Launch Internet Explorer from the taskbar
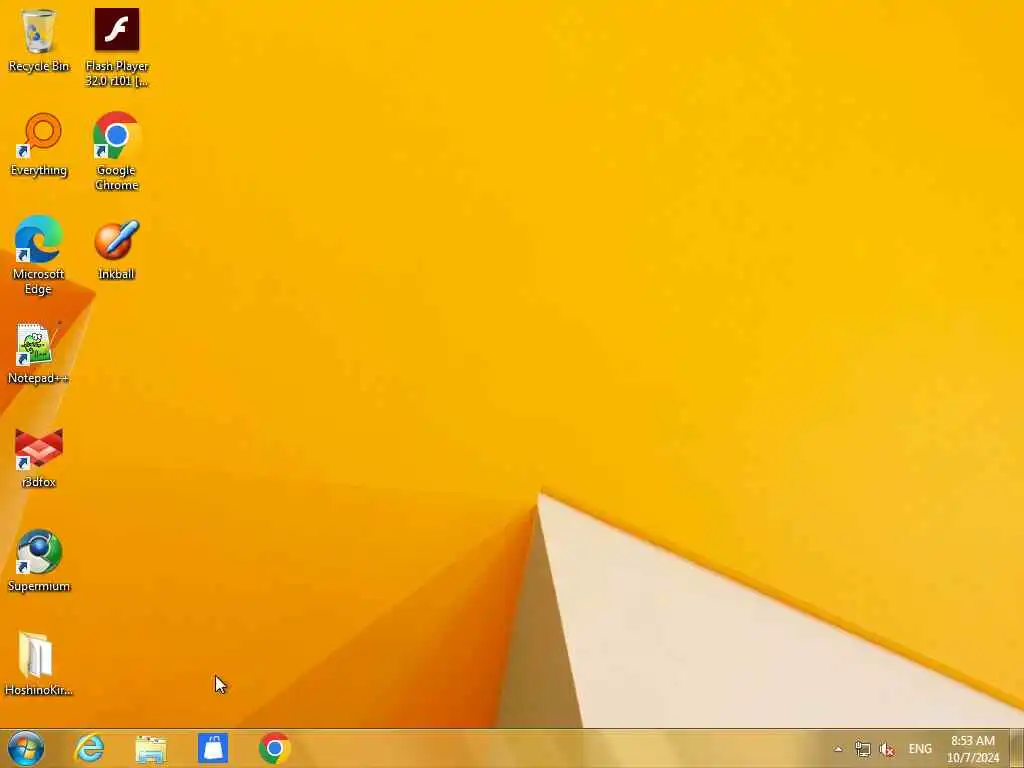 point(89,748)
